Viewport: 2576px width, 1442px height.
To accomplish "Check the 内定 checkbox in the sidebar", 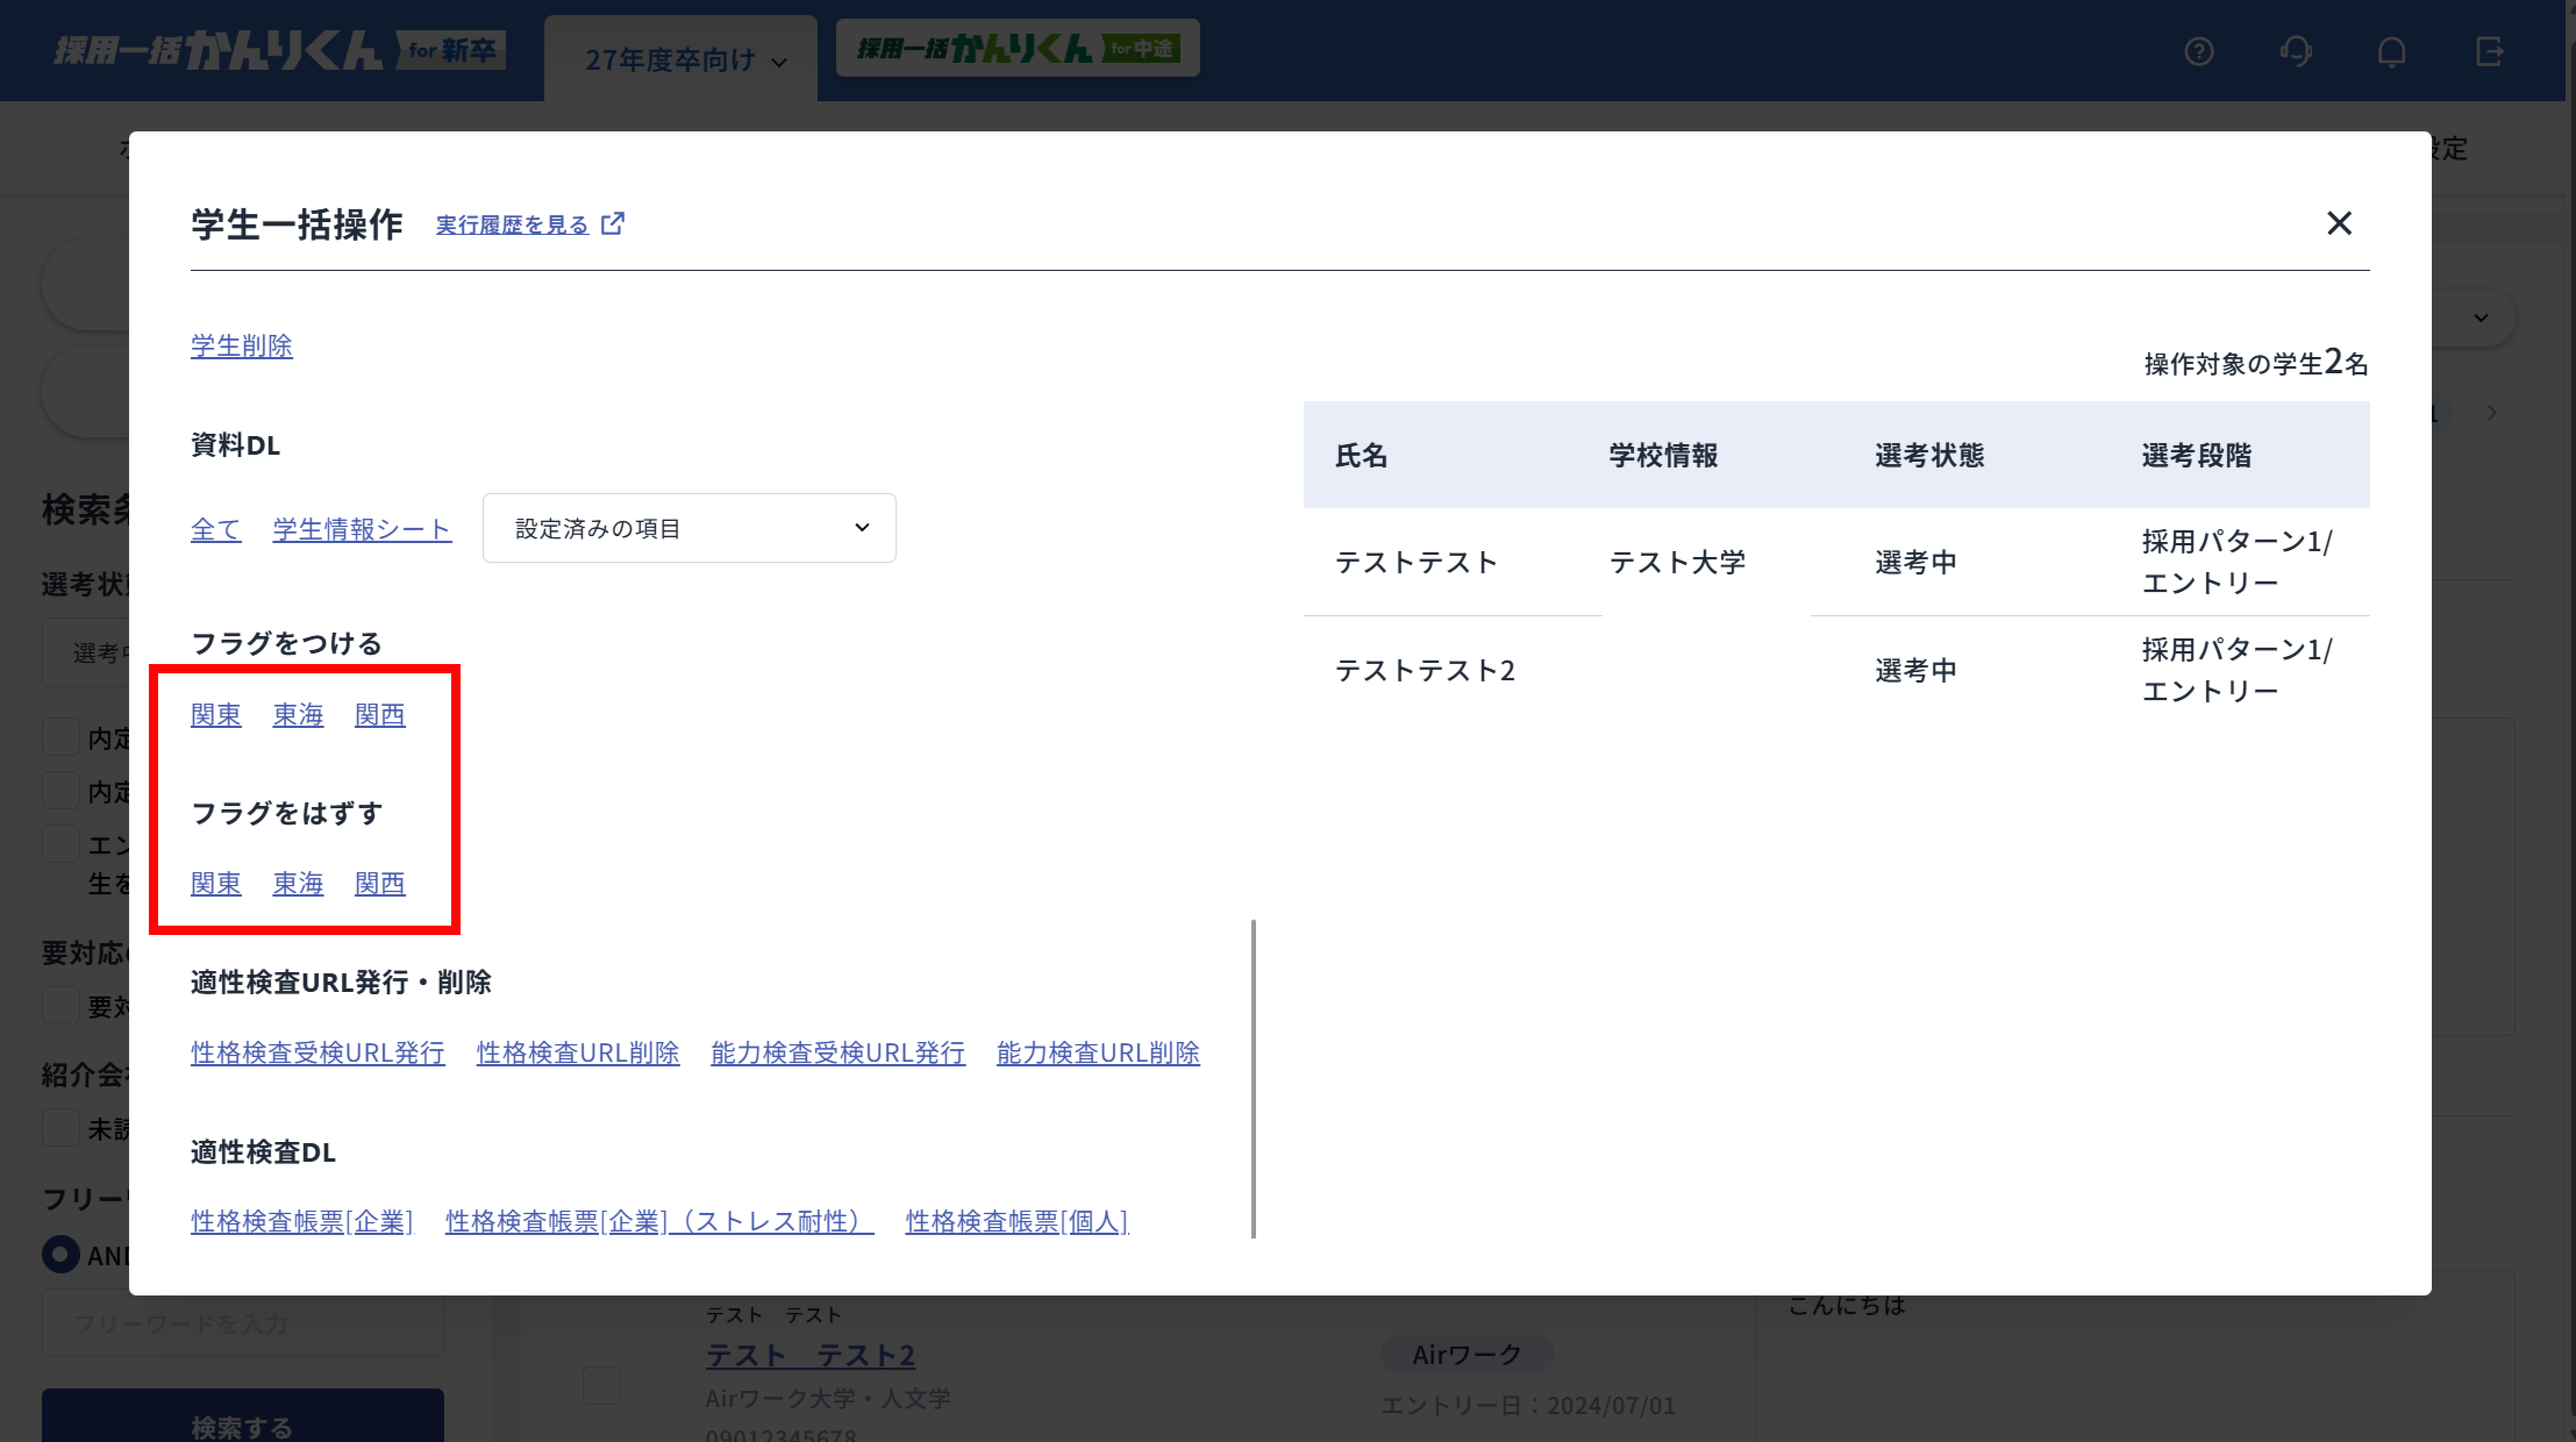I will [x=60, y=737].
